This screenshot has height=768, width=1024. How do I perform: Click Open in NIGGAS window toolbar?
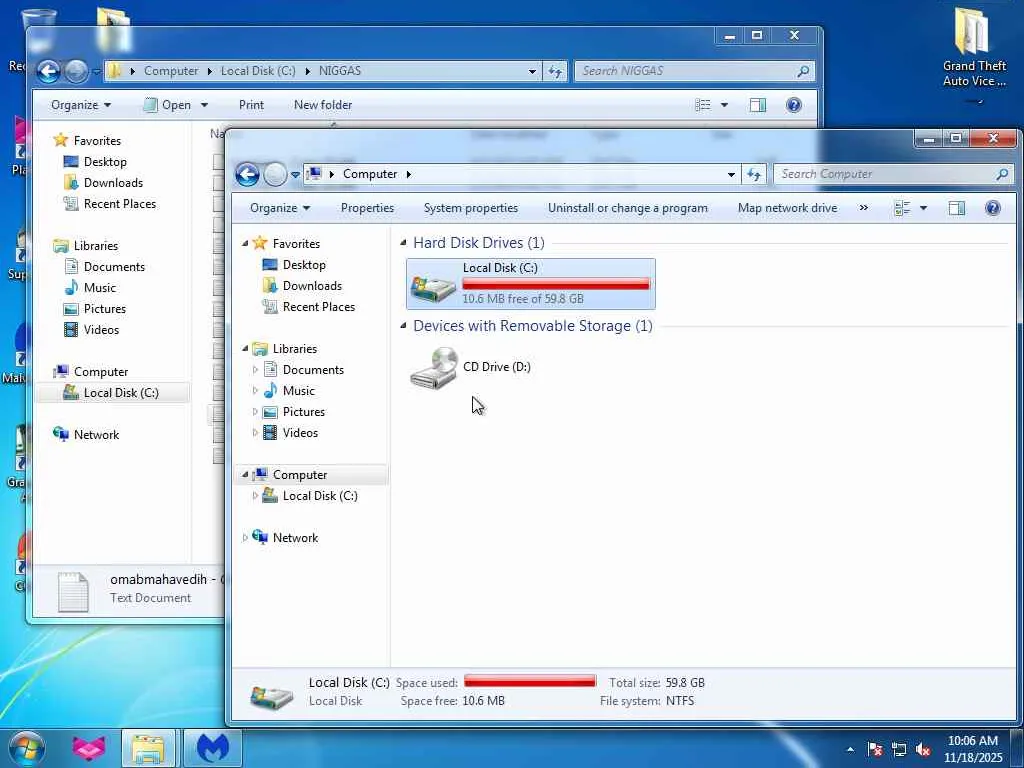167,105
